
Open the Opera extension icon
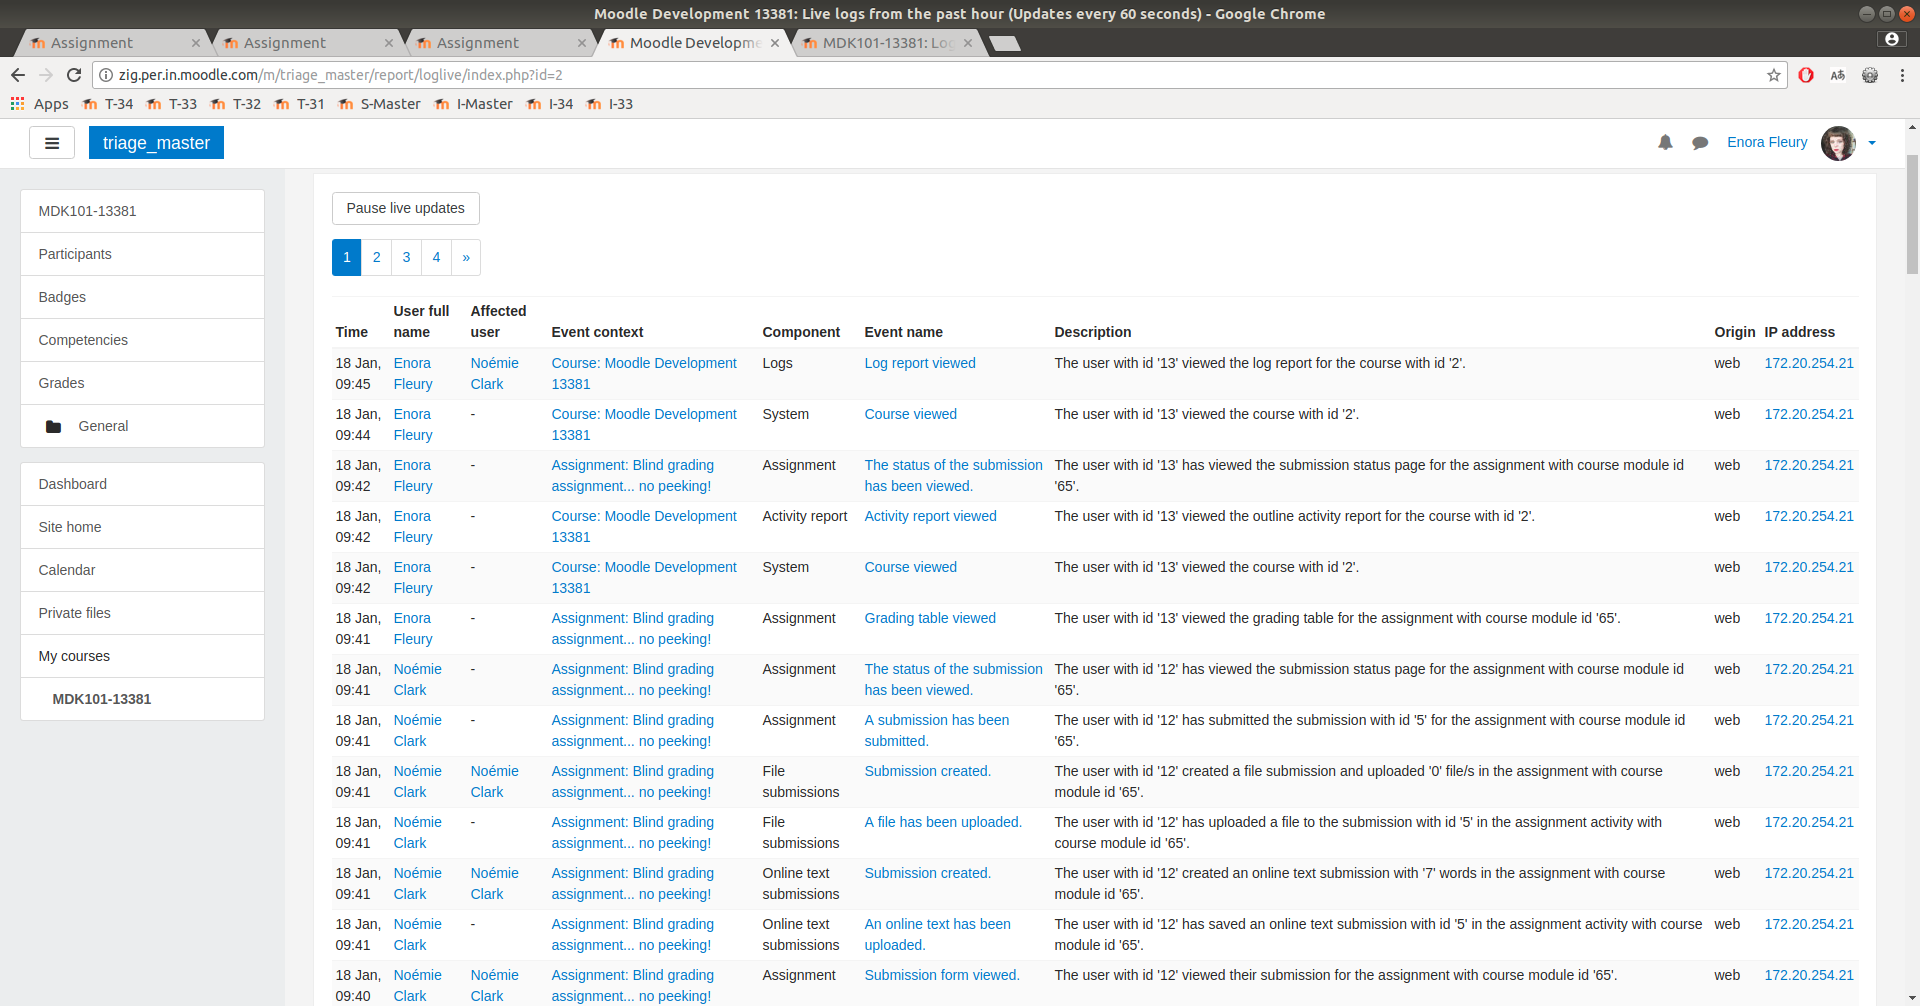coord(1806,75)
